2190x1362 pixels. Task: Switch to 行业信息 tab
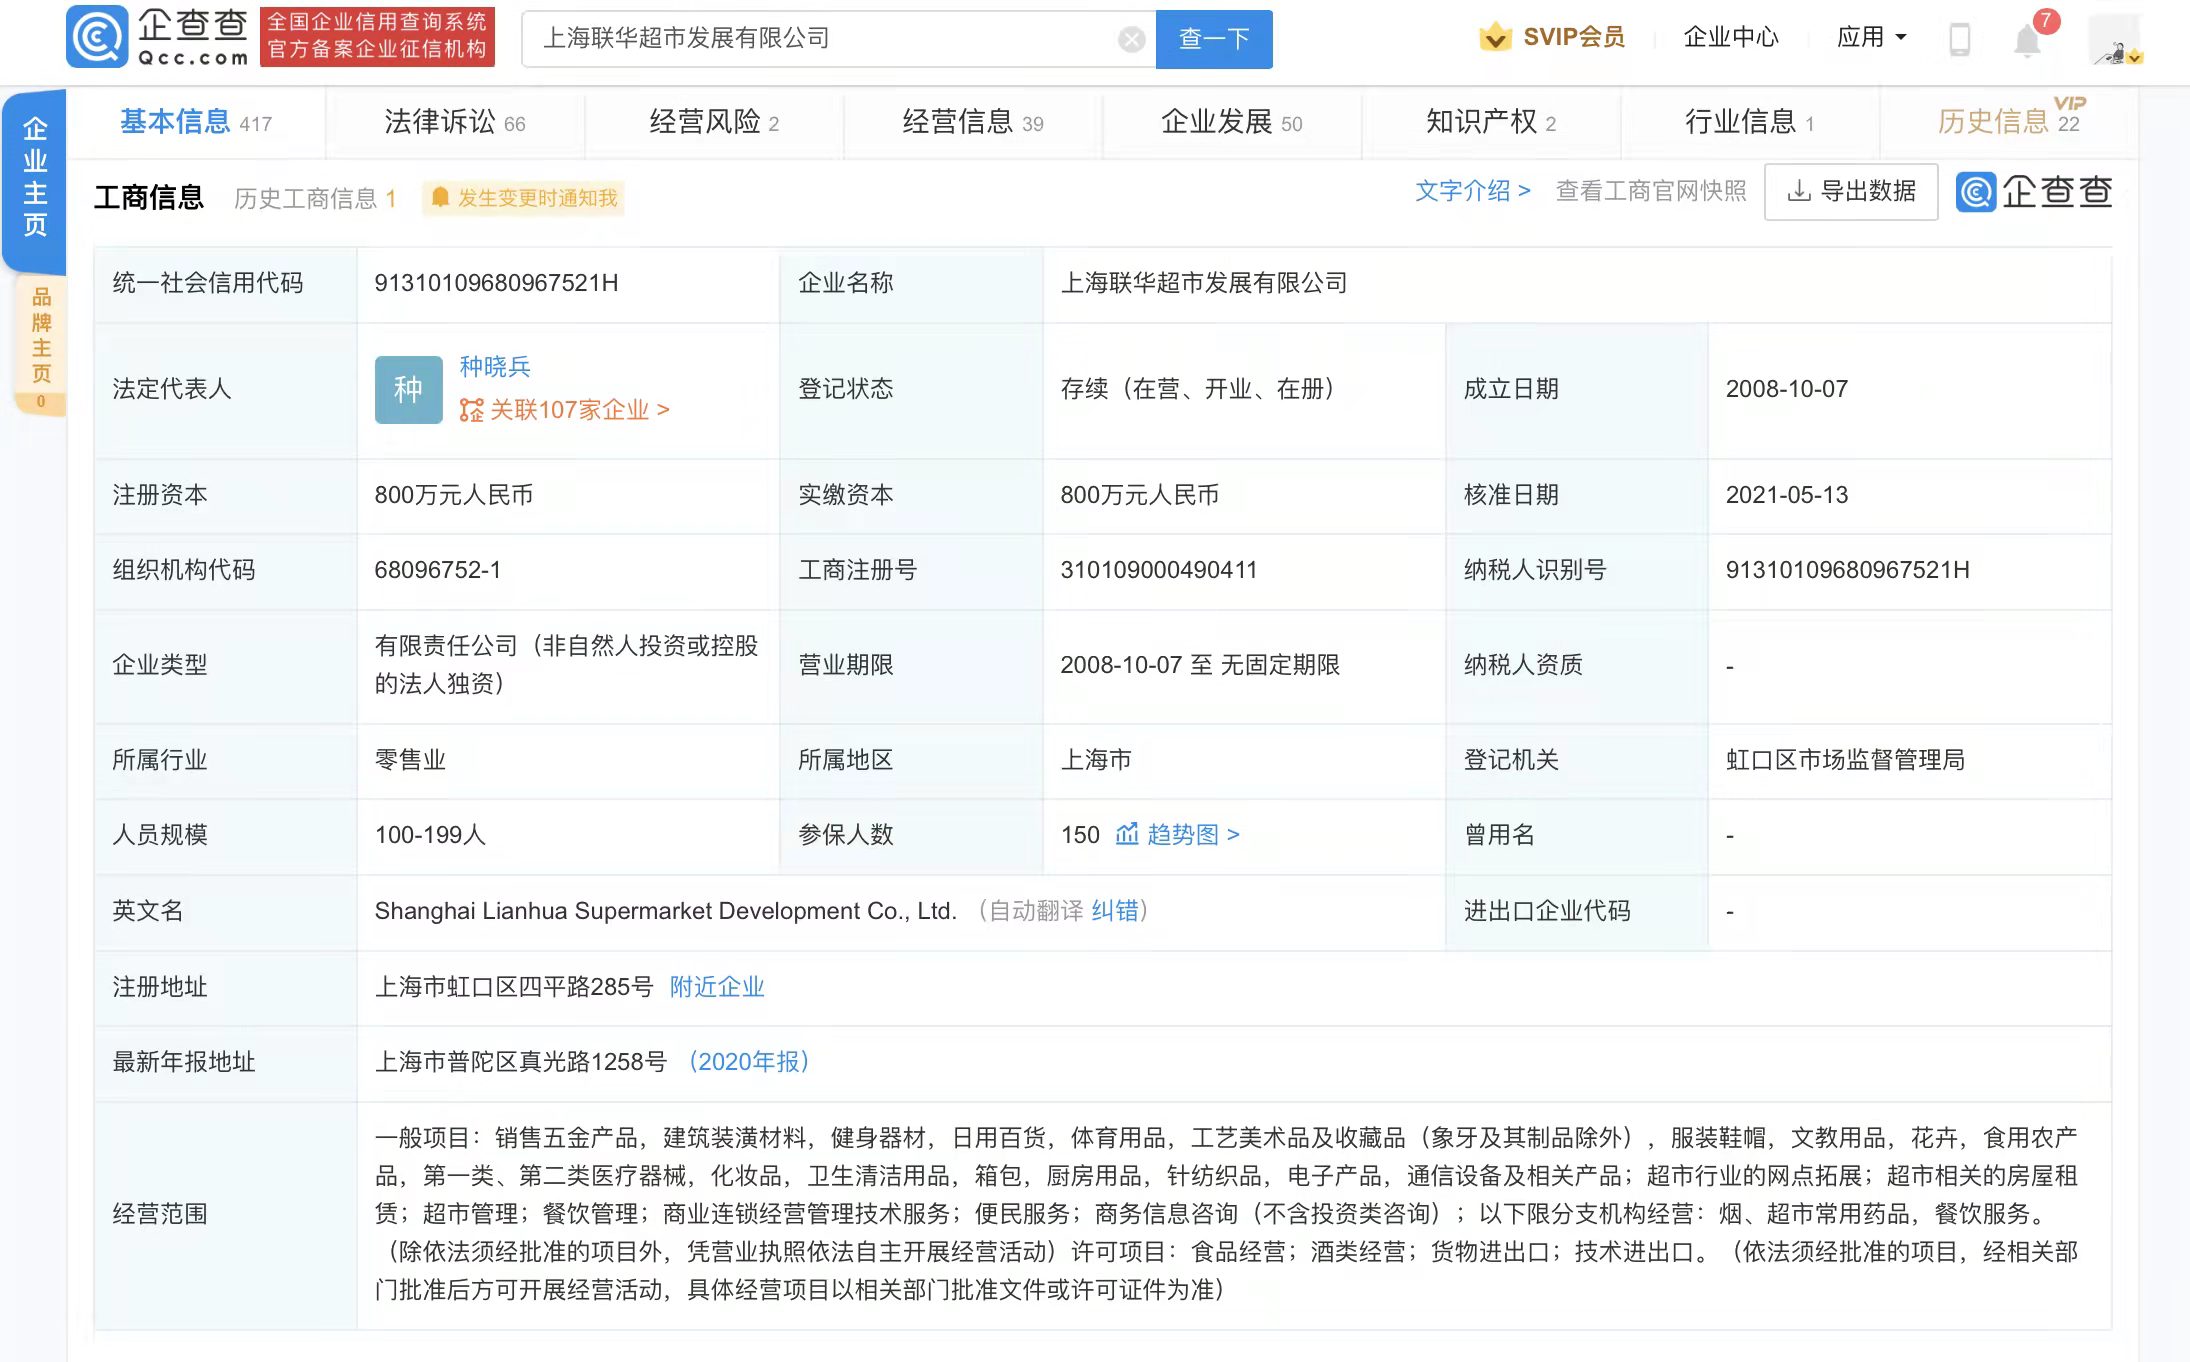pyautogui.click(x=1749, y=122)
